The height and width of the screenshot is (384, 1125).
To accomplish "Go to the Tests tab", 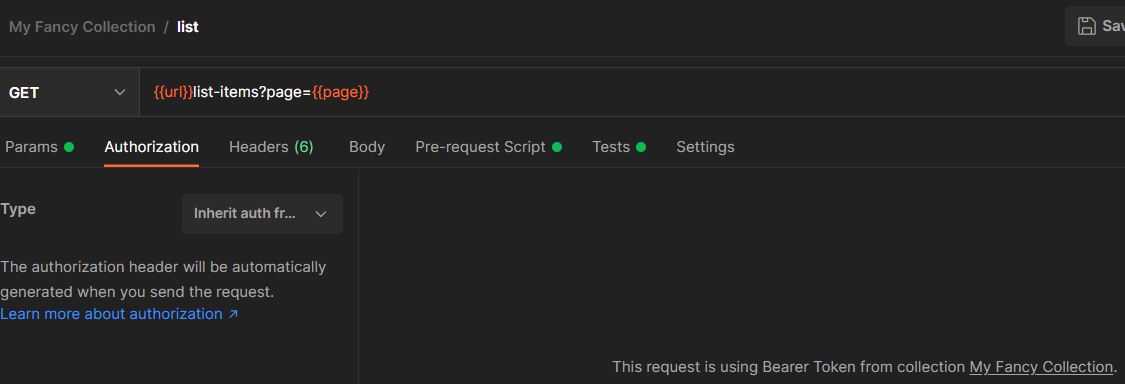I will pos(618,147).
